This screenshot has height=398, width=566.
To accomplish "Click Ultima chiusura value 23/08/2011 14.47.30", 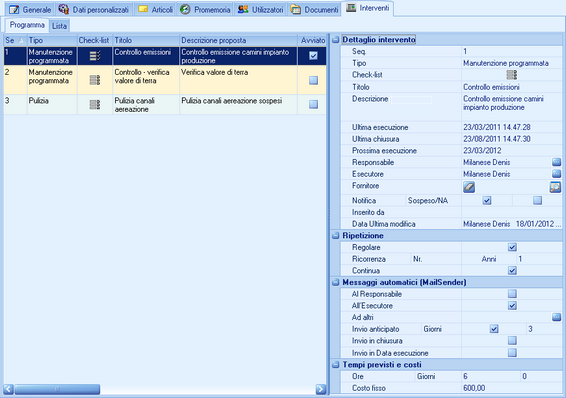I will [x=497, y=139].
